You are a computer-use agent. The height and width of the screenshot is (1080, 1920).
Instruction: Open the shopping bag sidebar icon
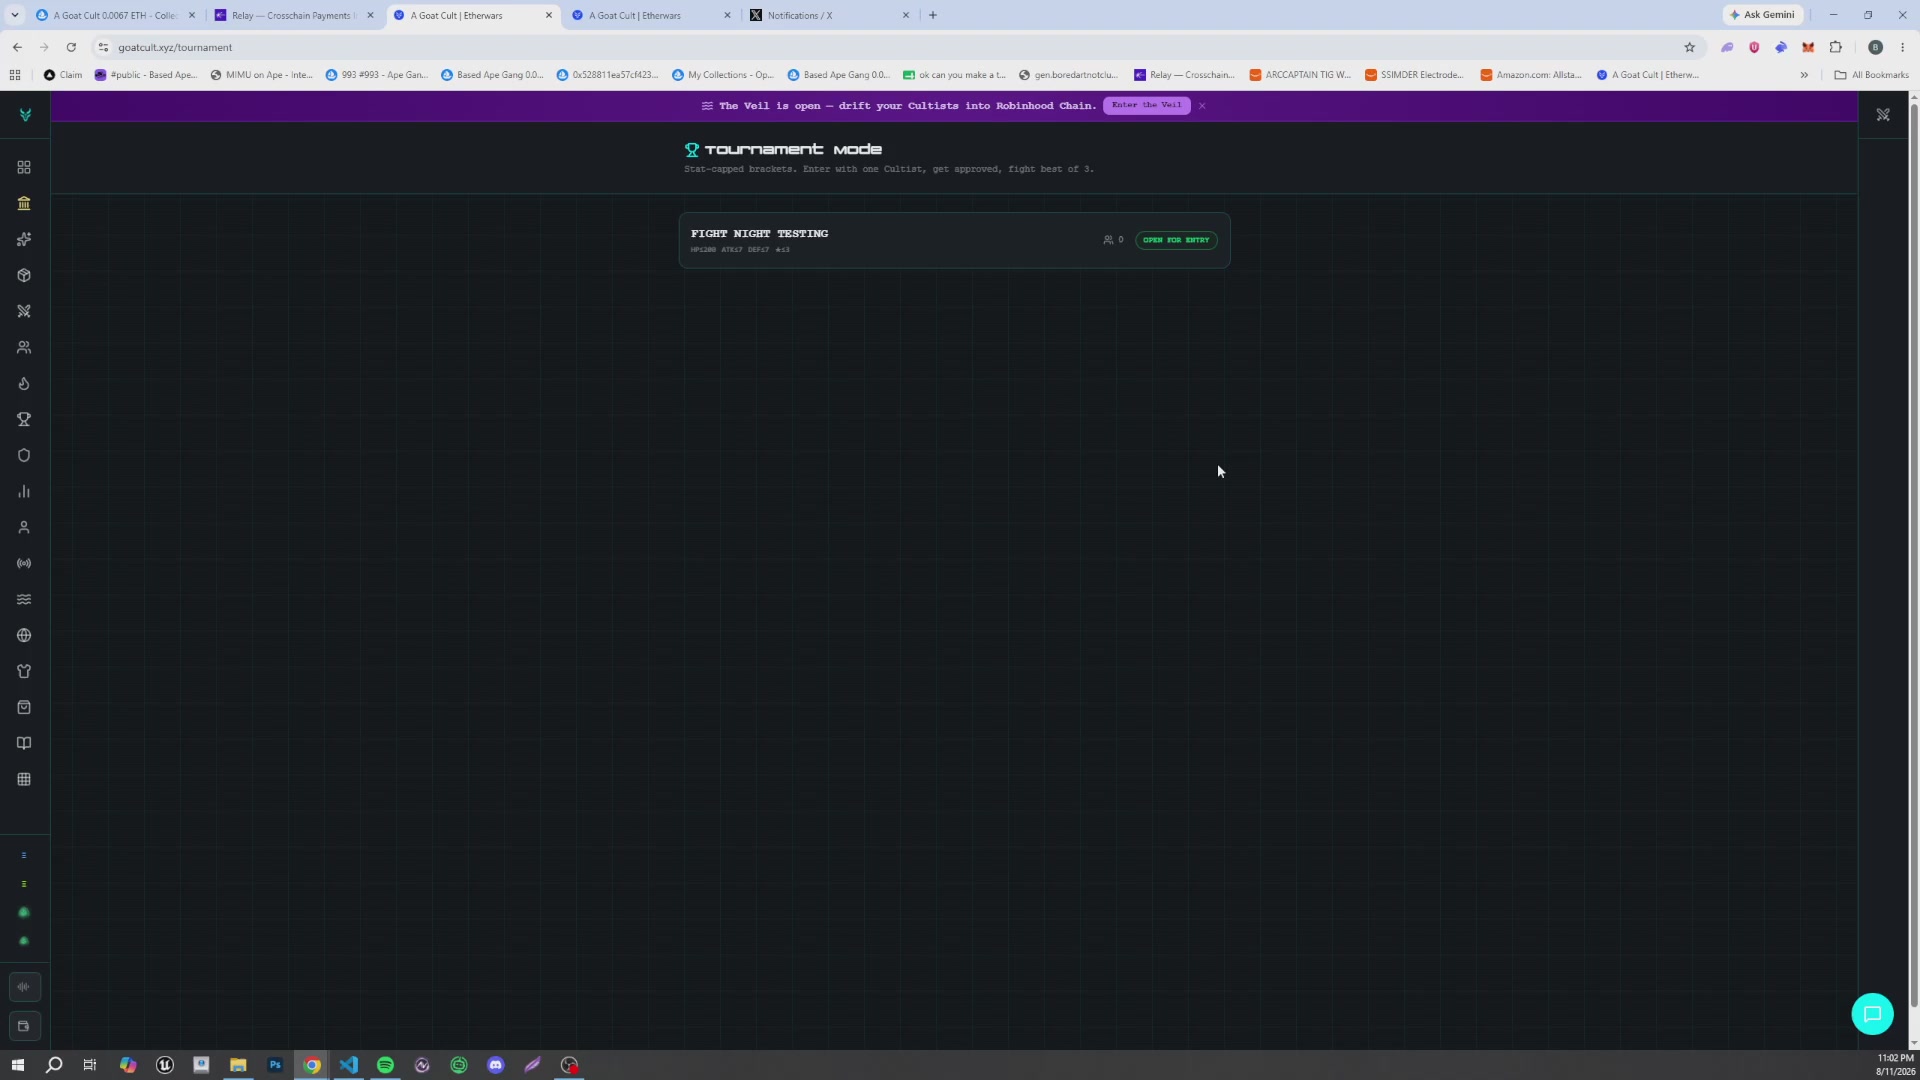coord(24,707)
